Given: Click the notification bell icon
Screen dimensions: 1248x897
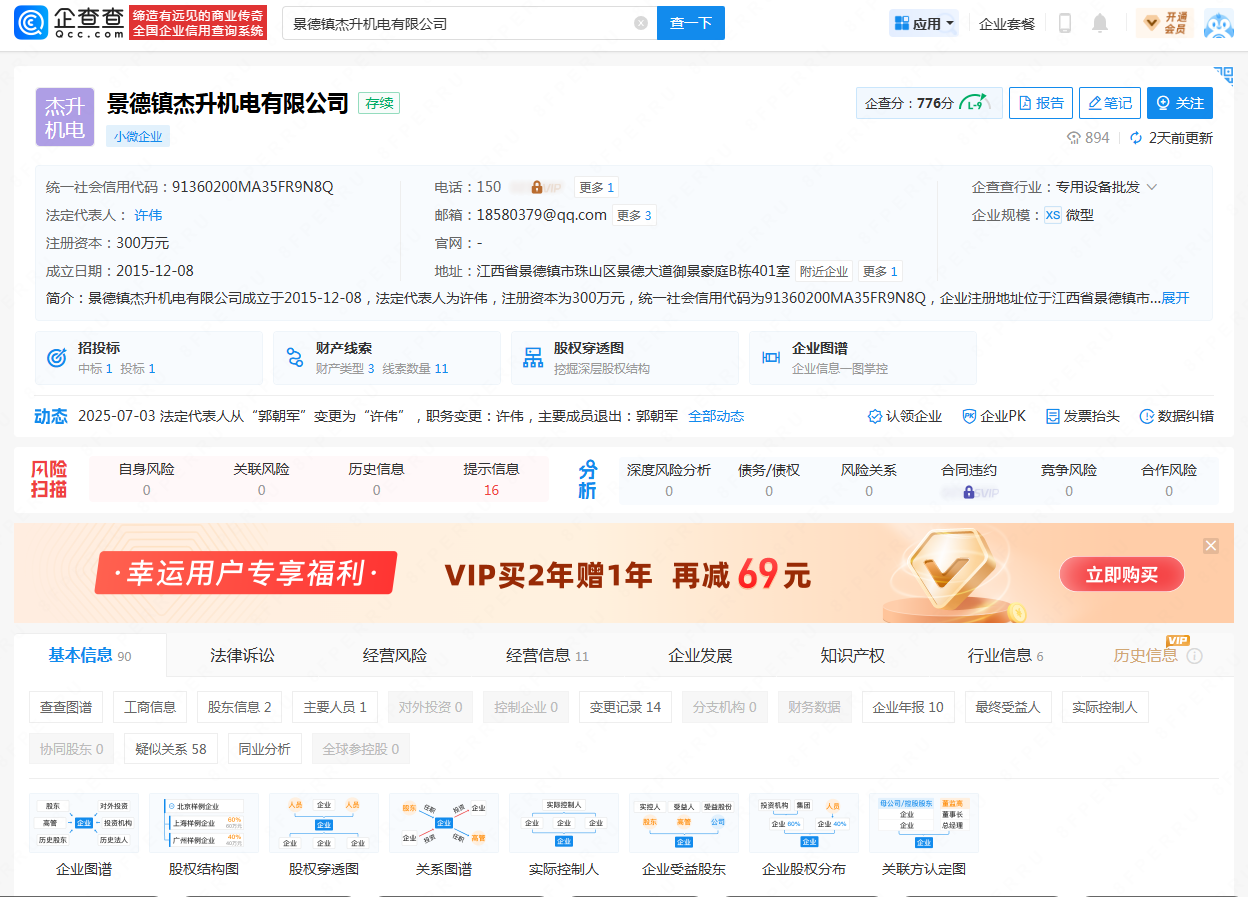Looking at the screenshot, I should [x=1100, y=23].
